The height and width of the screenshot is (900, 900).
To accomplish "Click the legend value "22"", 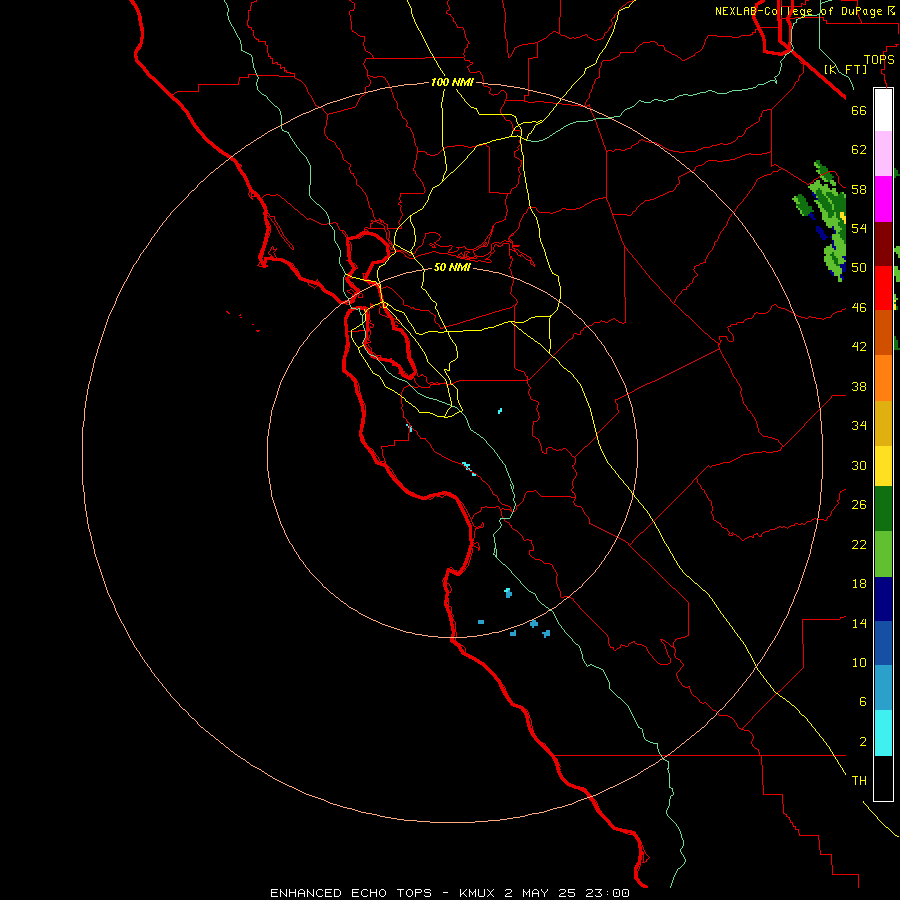I will [x=859, y=544].
